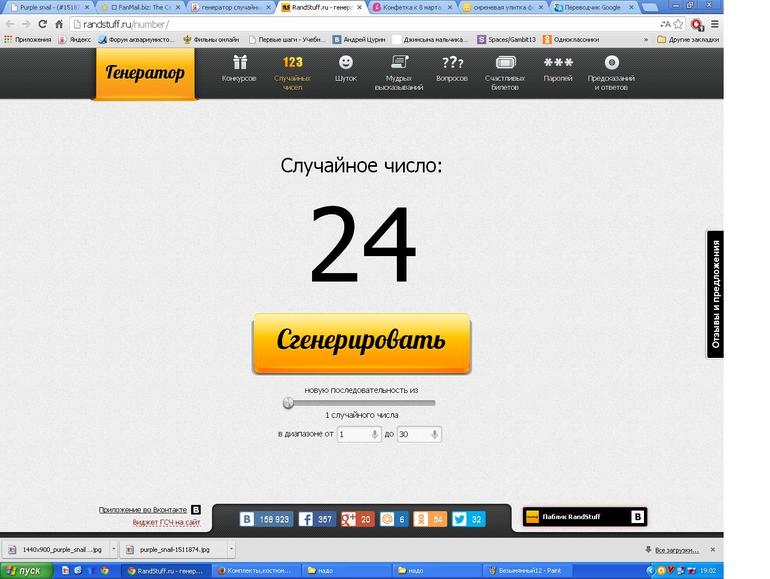The width and height of the screenshot is (770, 579).
Task: Open the Предсказаний и ответов generator
Action: pyautogui.click(x=611, y=64)
